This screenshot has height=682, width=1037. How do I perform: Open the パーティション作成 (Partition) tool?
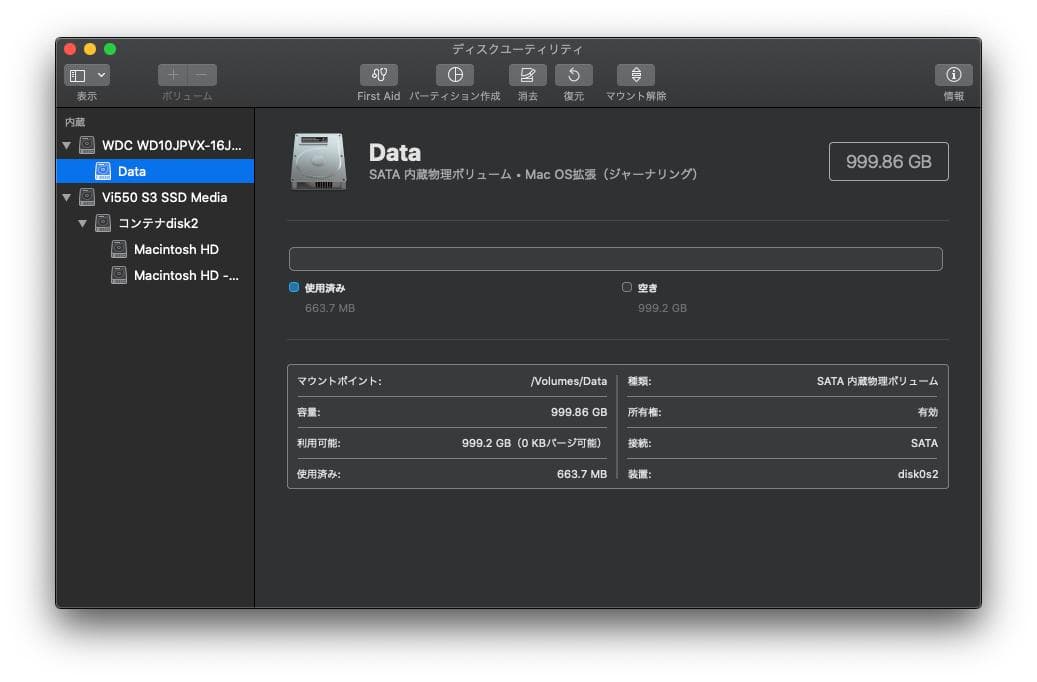pos(455,75)
